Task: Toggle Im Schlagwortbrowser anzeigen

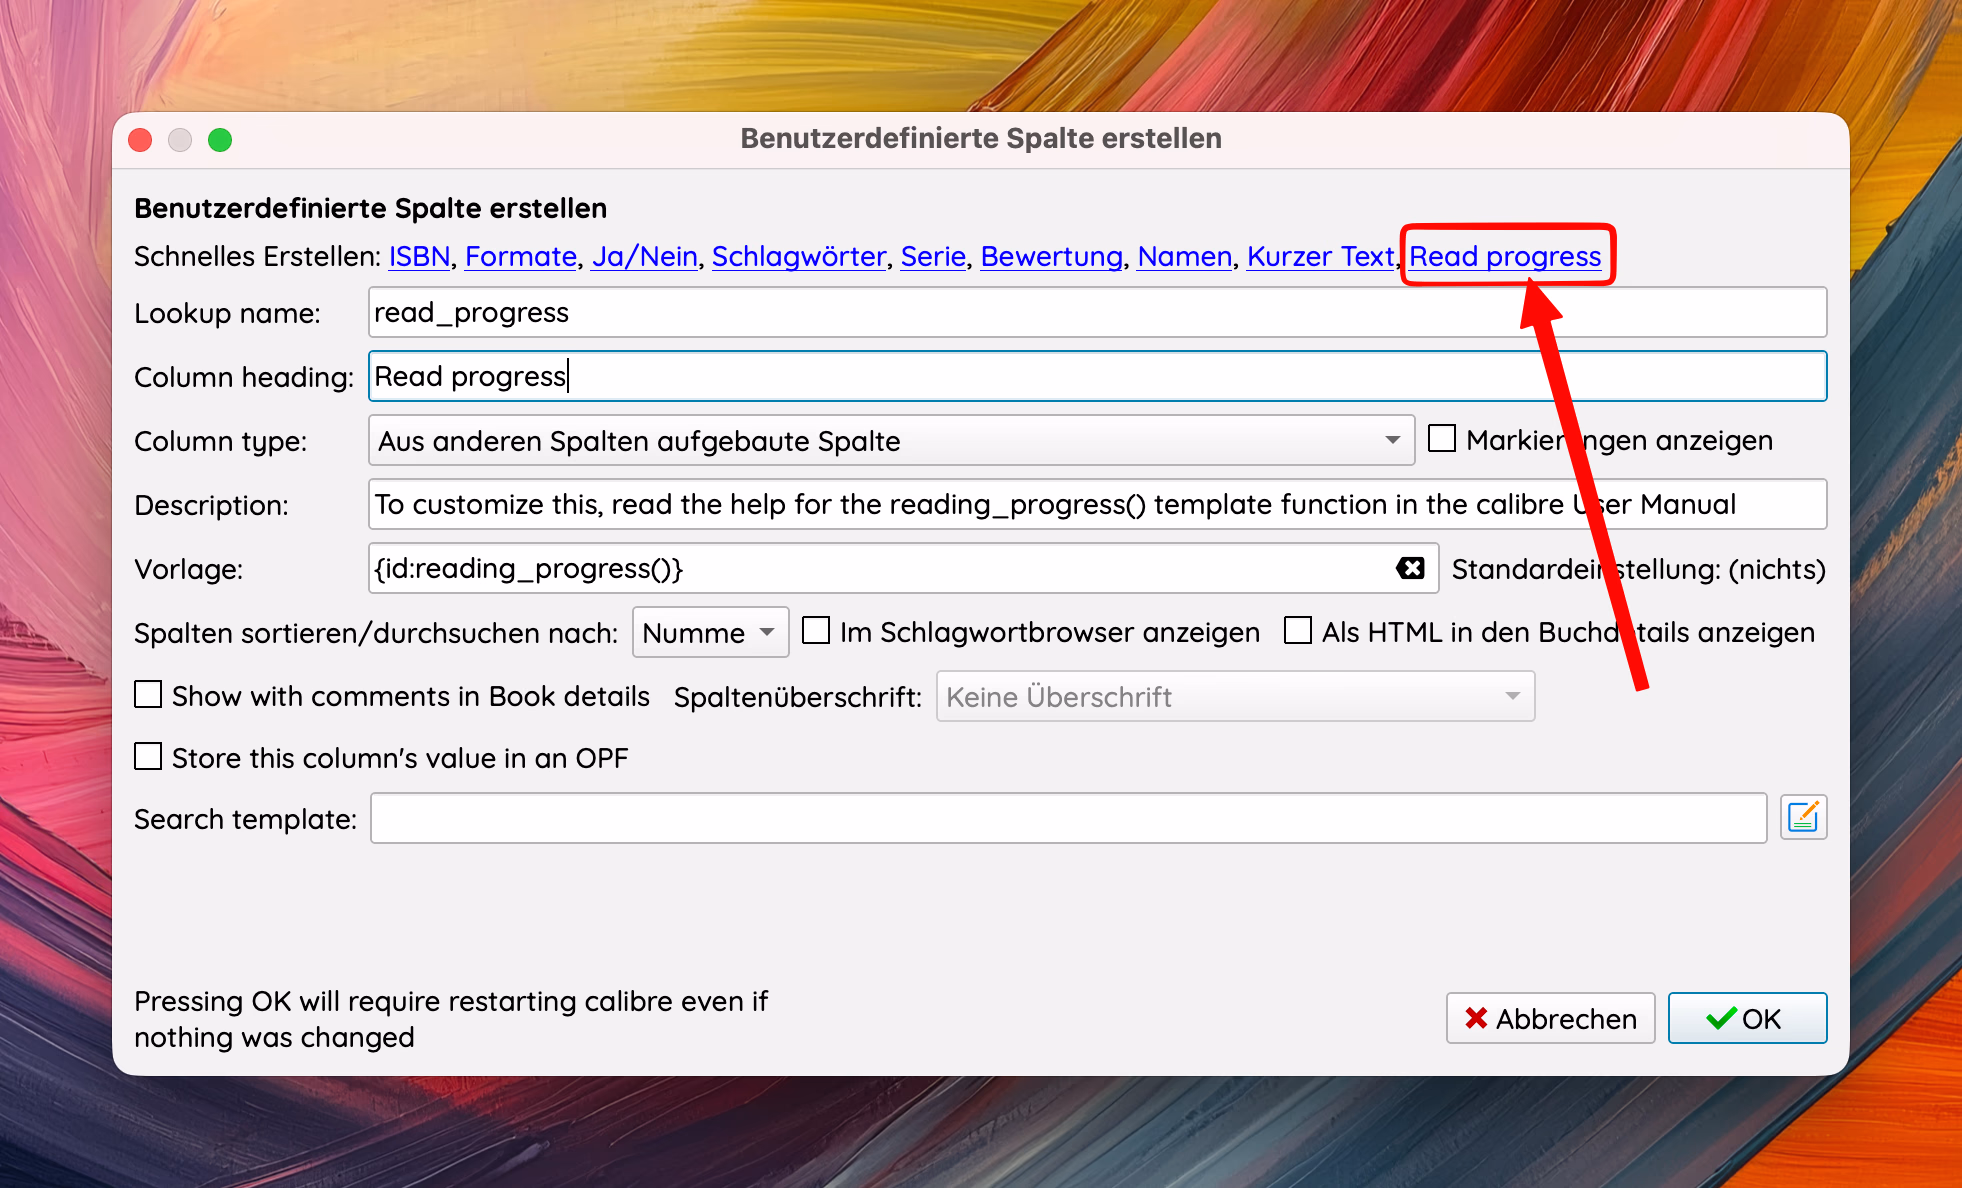Action: (x=816, y=631)
